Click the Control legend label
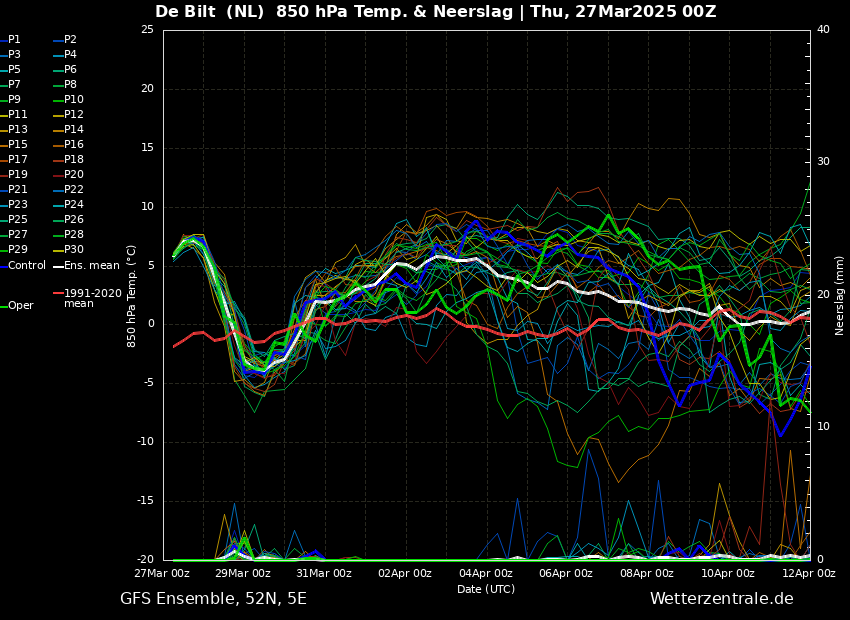 pyautogui.click(x=27, y=266)
